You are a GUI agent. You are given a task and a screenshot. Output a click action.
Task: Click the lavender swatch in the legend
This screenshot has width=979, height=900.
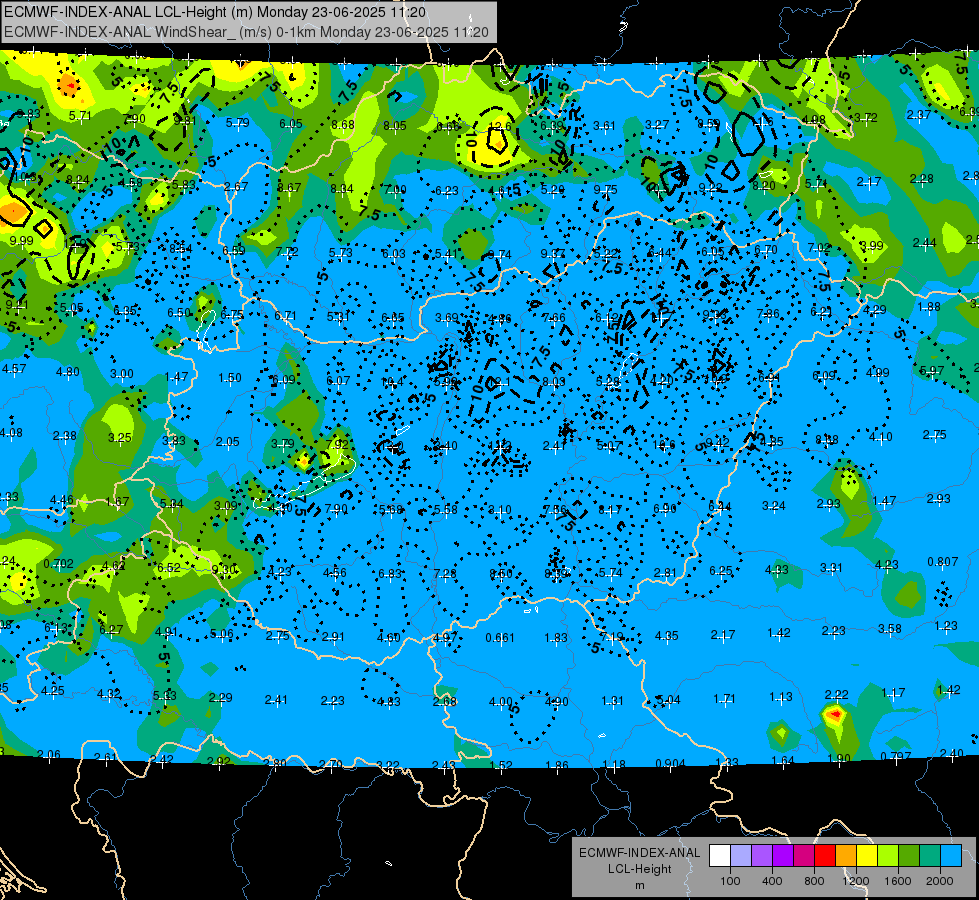coord(741,856)
